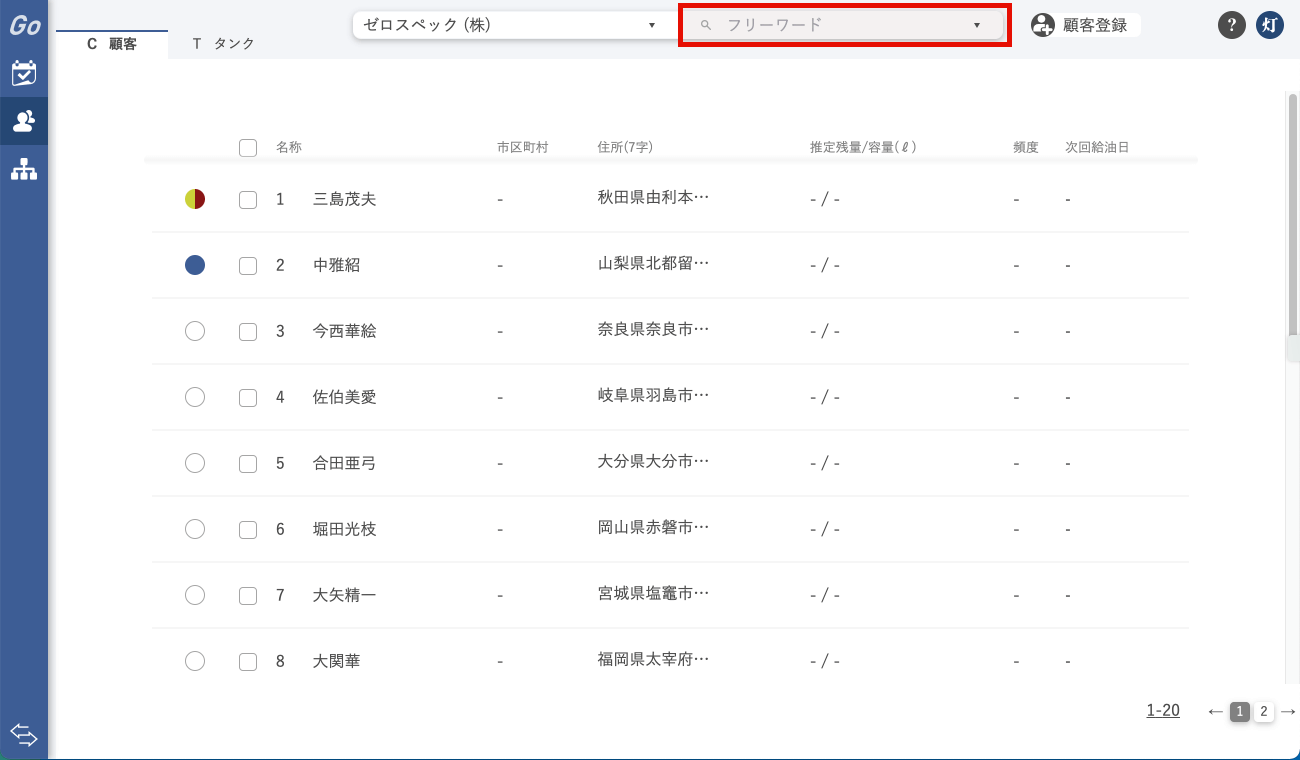Toggle the select-all header checkbox
The height and width of the screenshot is (760, 1300).
248,148
